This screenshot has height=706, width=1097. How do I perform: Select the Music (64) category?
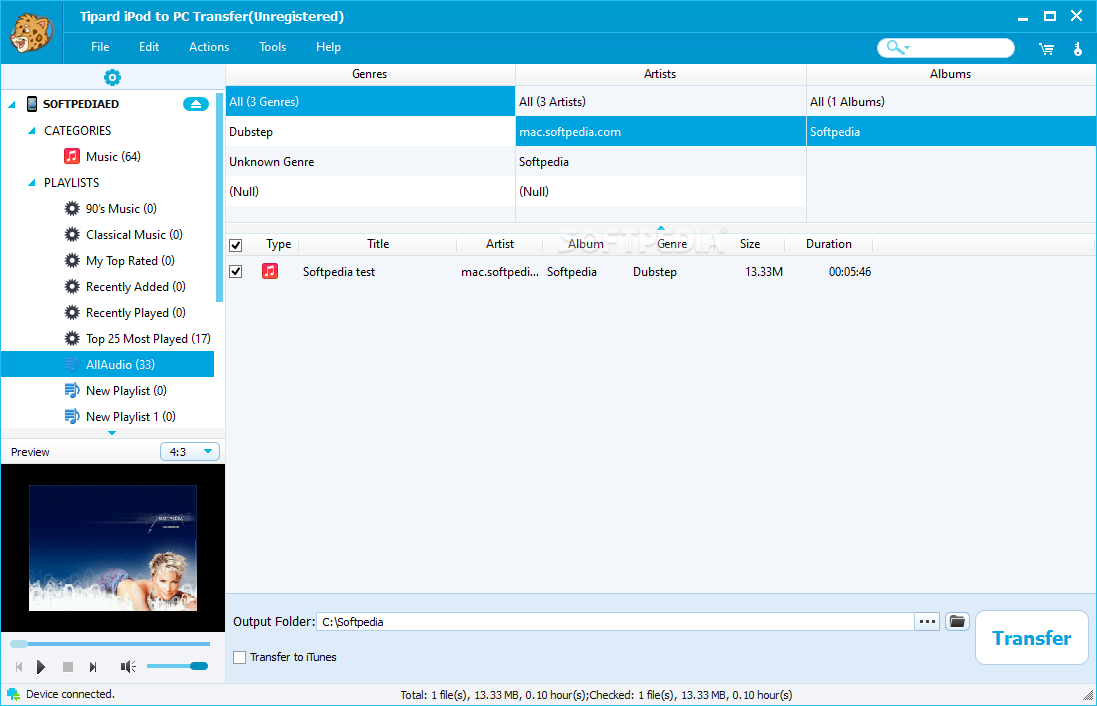(x=108, y=156)
